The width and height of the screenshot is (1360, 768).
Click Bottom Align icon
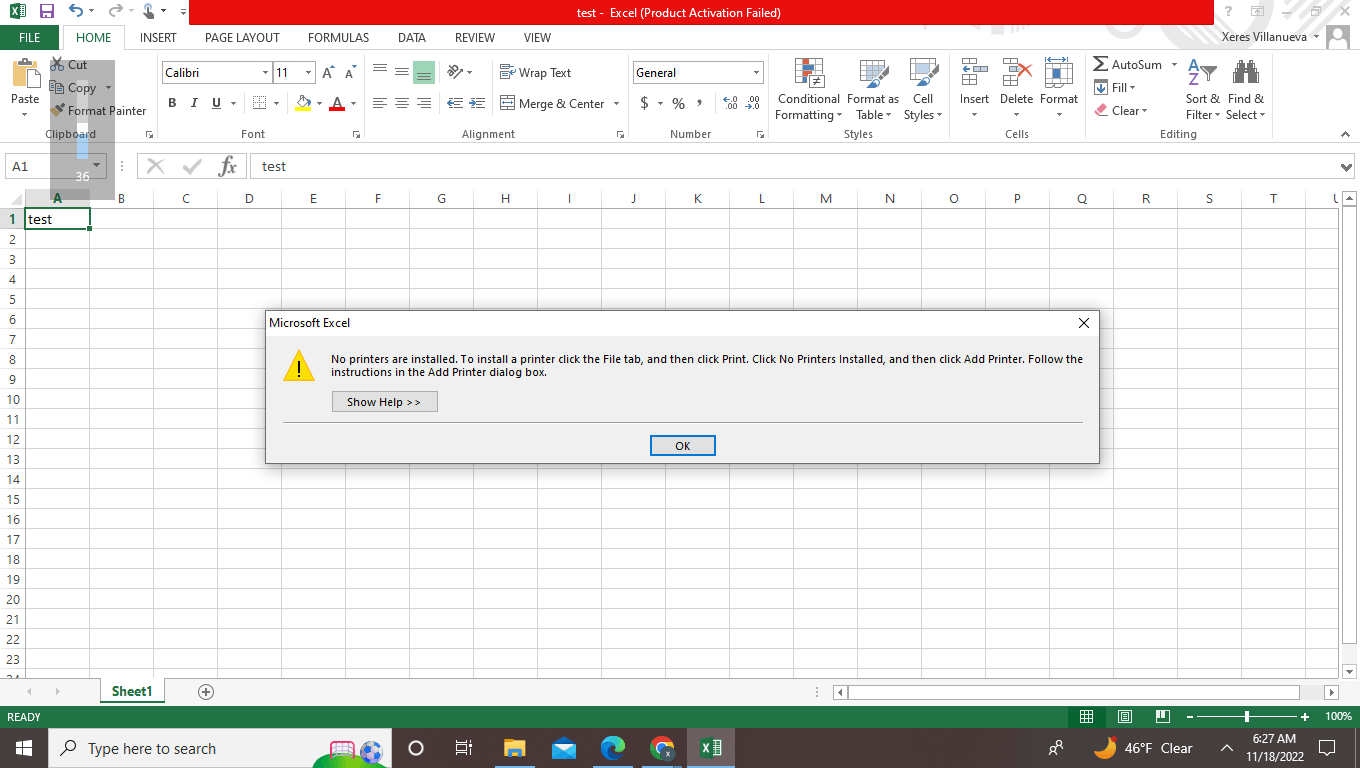(x=424, y=72)
